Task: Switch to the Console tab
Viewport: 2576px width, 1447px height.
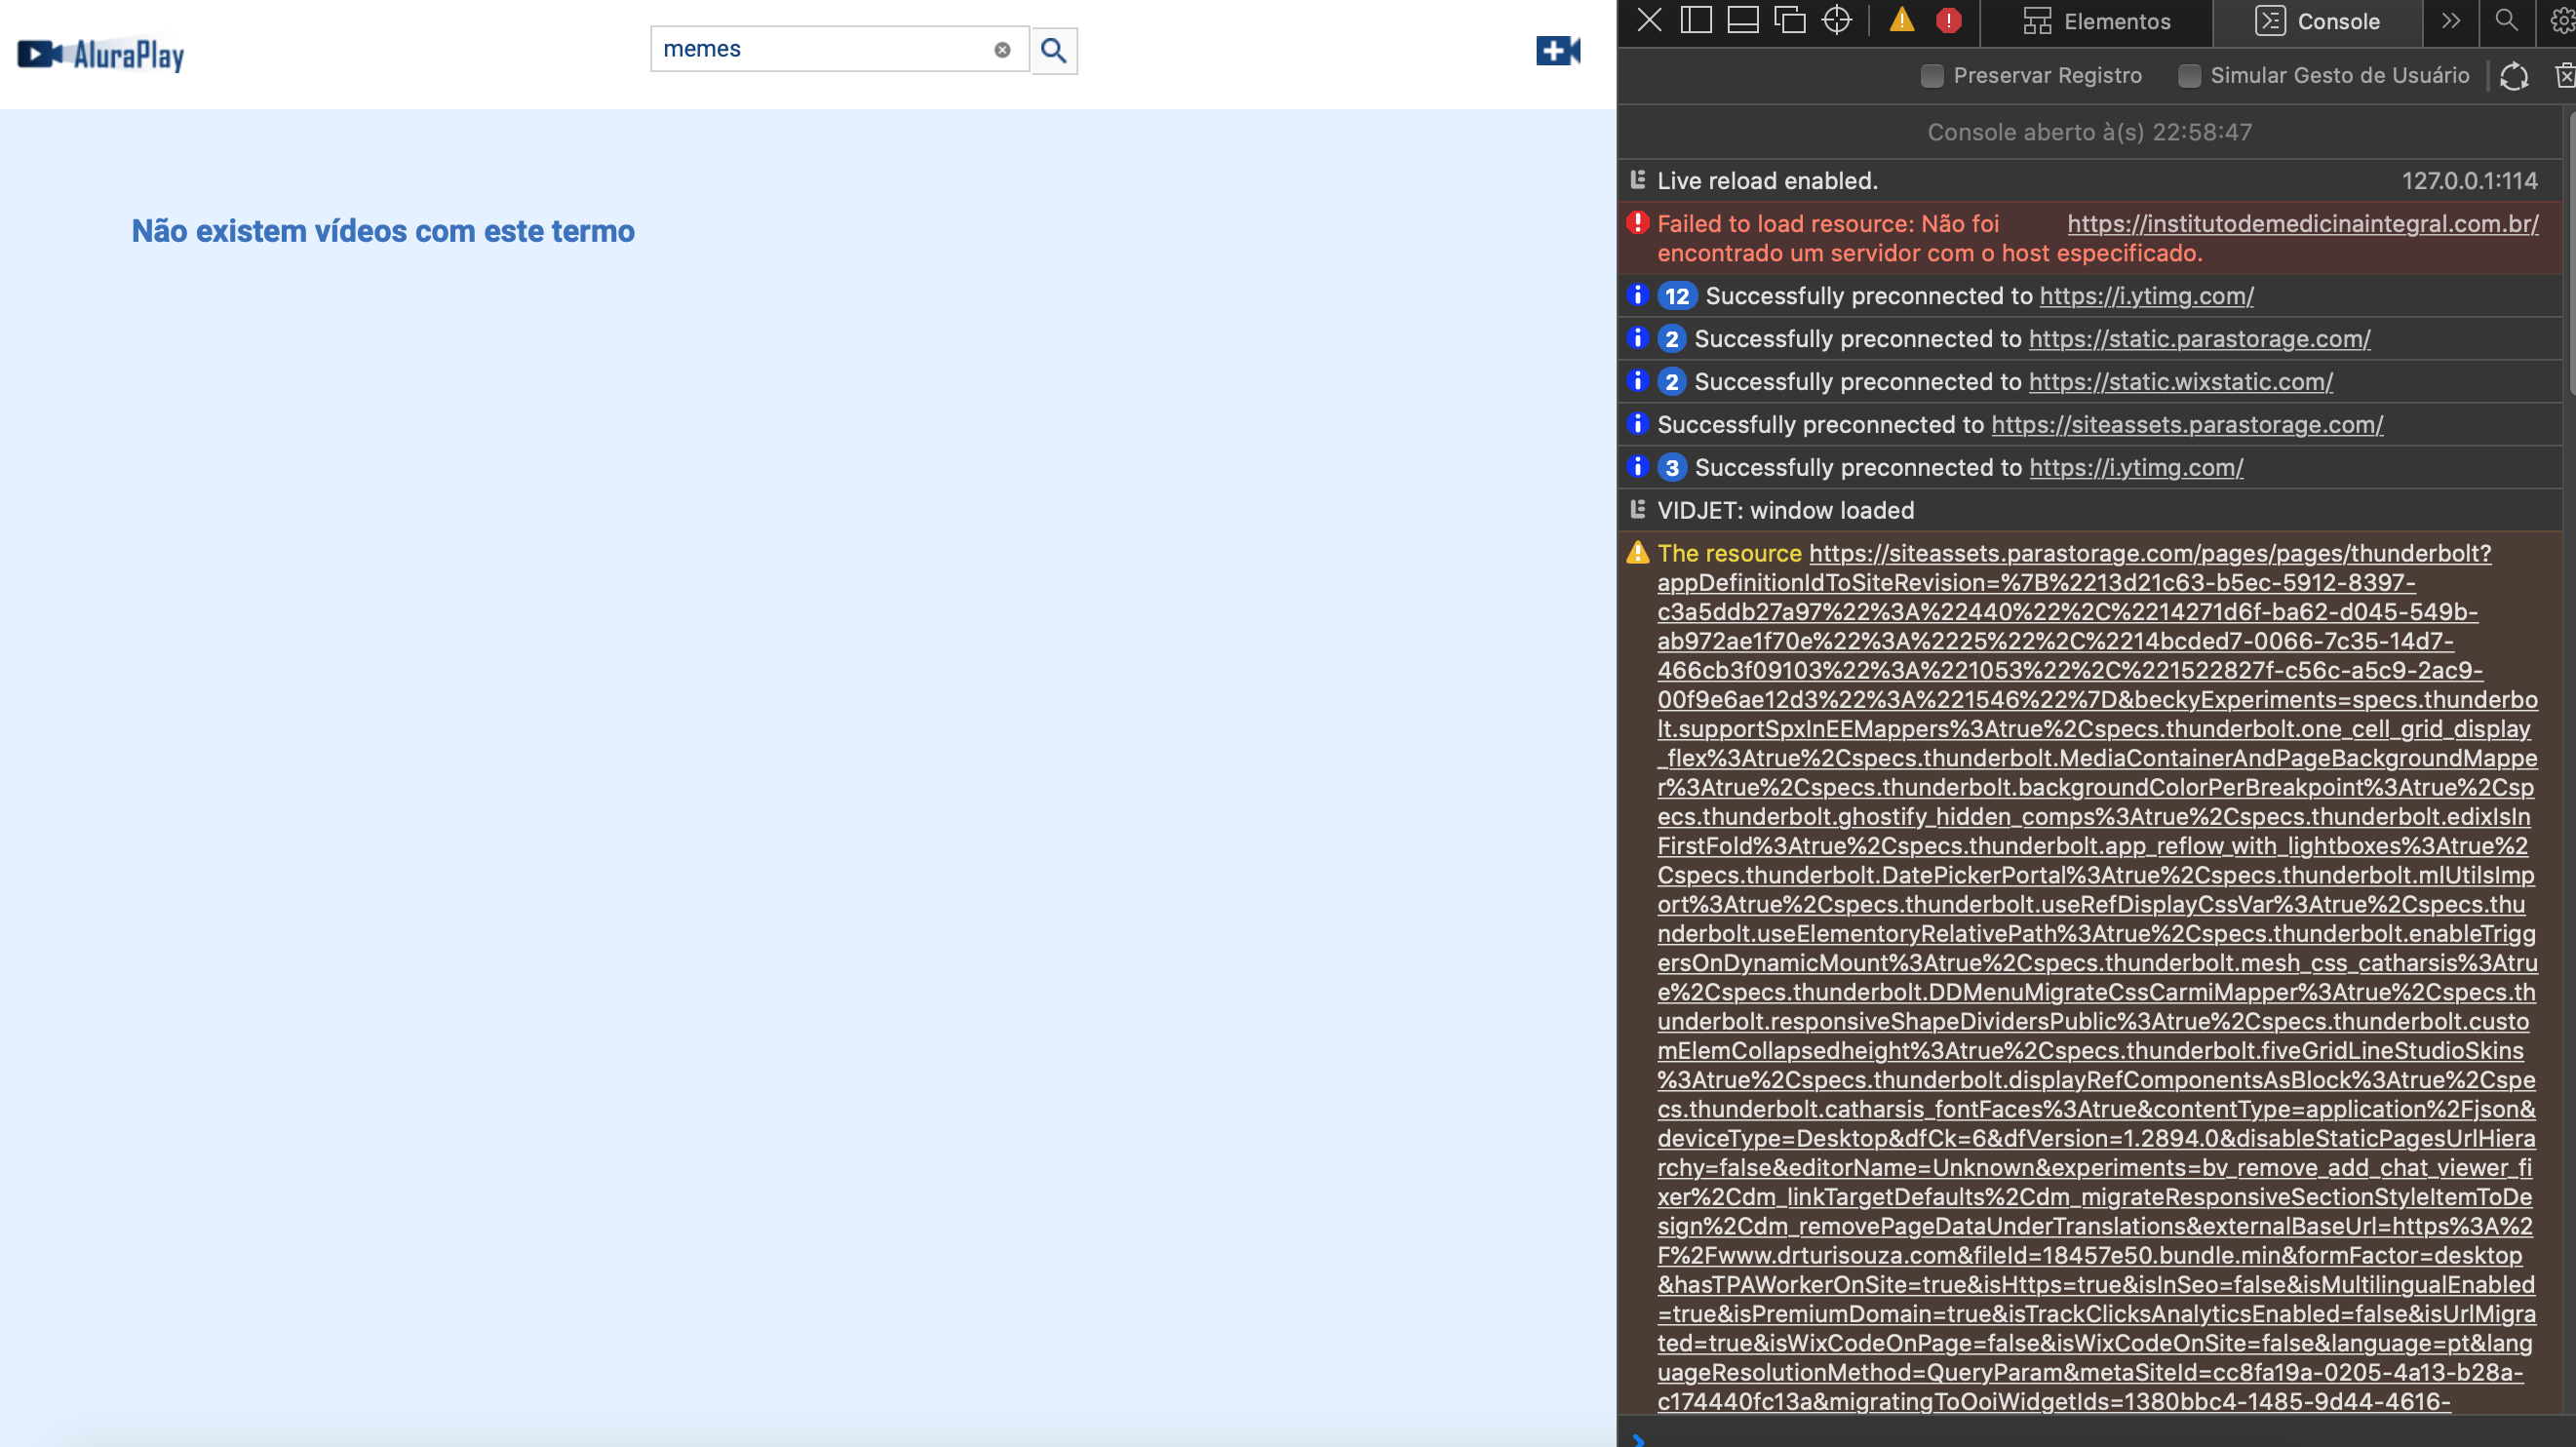Action: point(2318,22)
